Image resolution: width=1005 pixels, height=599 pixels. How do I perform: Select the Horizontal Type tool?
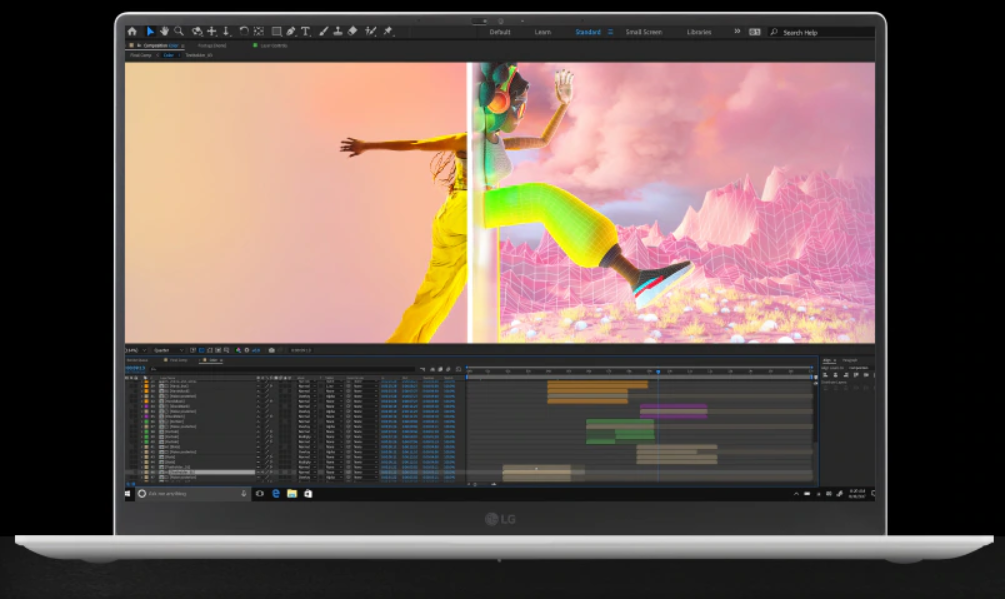point(306,31)
